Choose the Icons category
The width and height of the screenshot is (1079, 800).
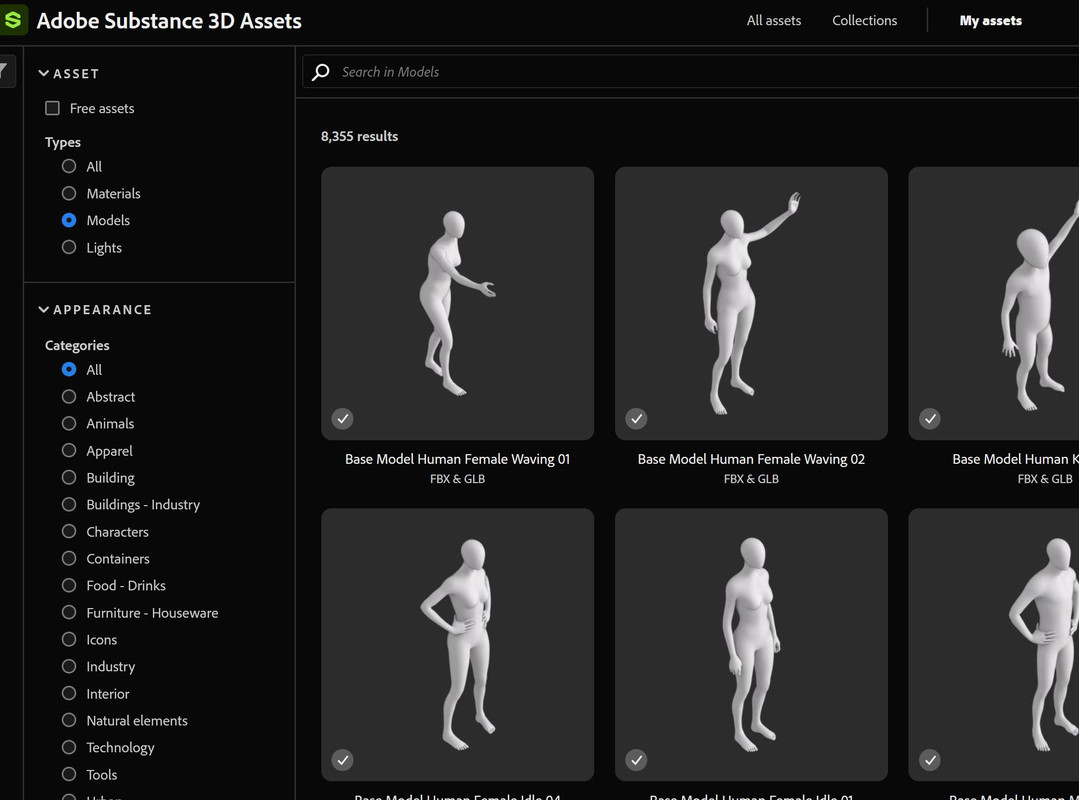(x=69, y=639)
